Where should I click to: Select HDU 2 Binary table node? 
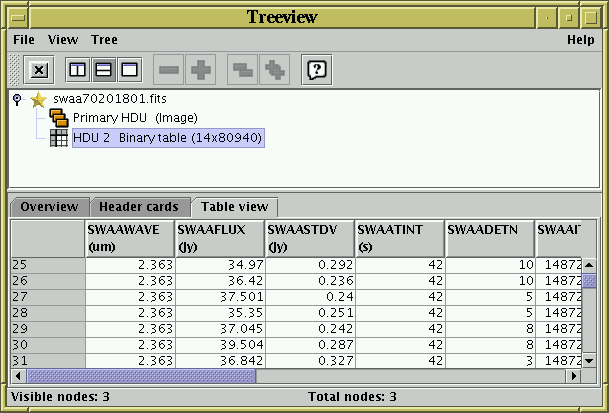(167, 137)
